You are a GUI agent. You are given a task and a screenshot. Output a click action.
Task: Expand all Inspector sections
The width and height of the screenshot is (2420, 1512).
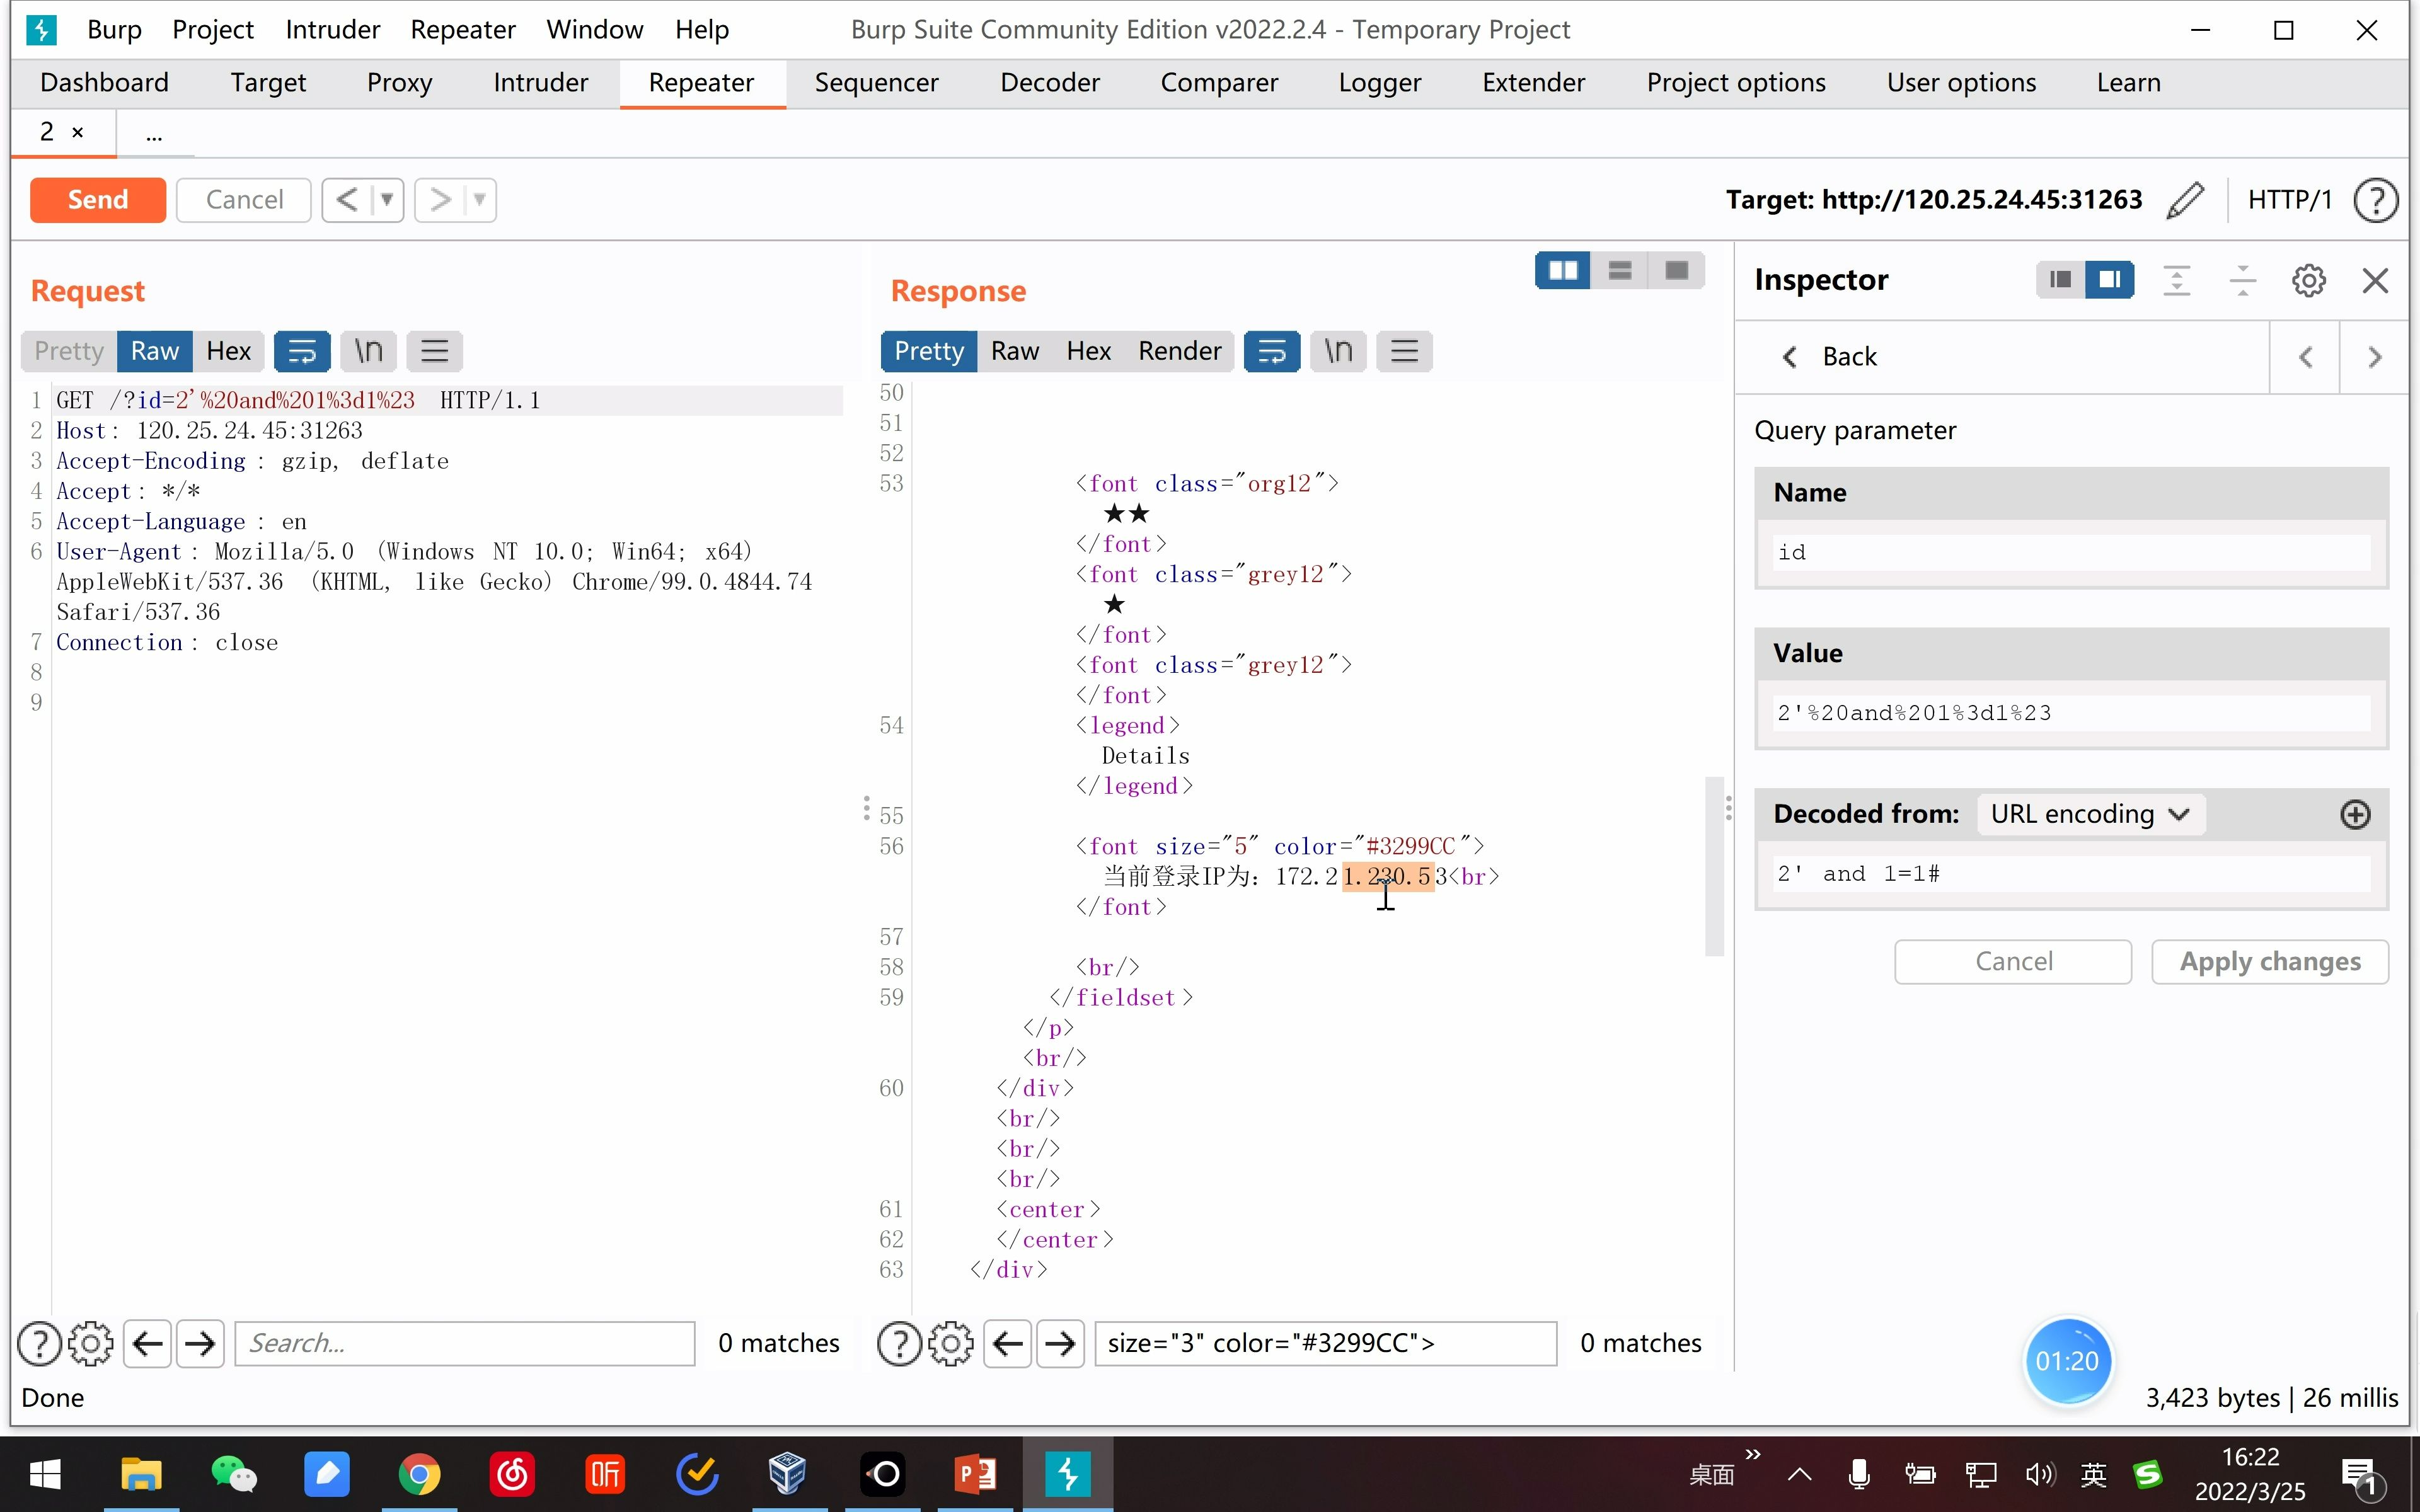pyautogui.click(x=2177, y=280)
